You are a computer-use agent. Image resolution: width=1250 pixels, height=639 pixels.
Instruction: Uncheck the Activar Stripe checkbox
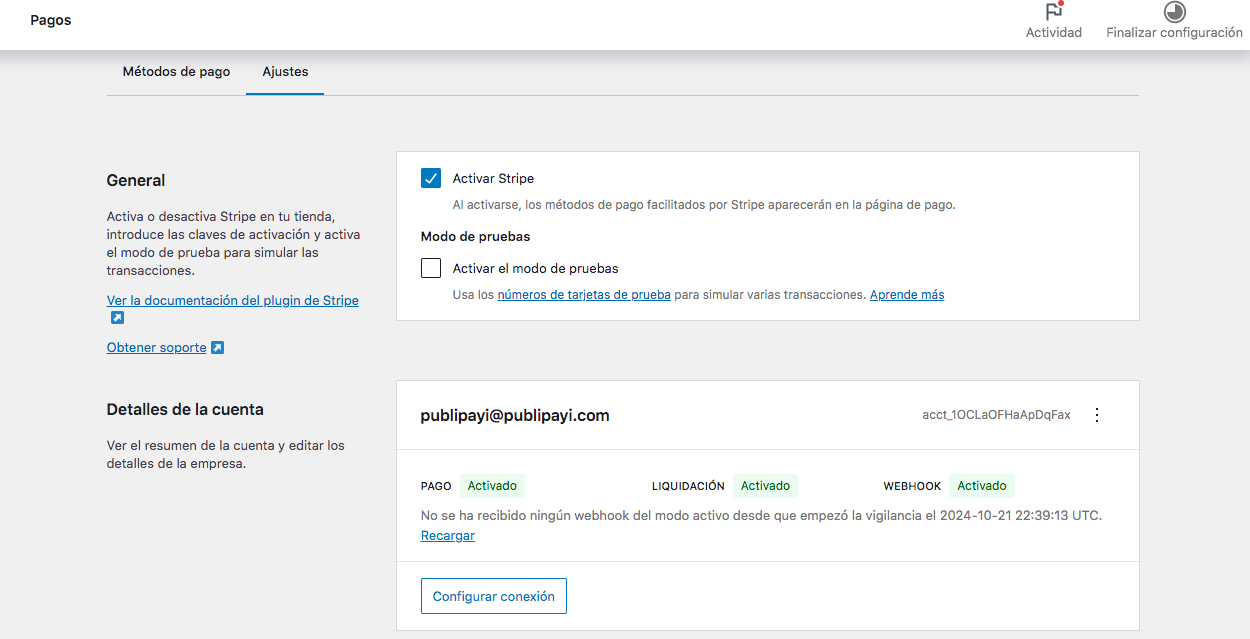(431, 179)
